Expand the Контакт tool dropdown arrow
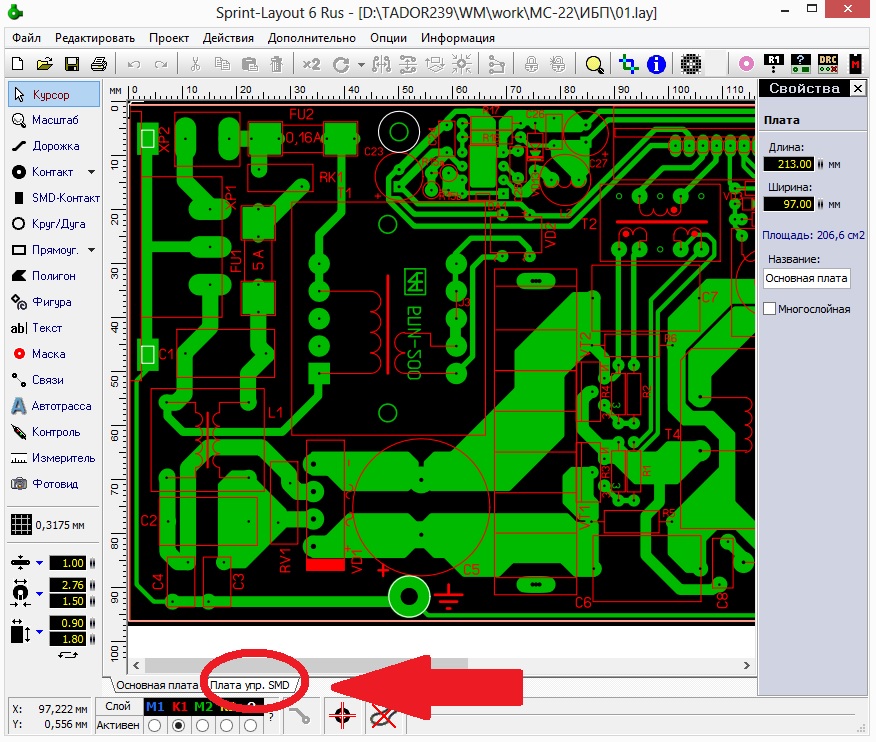The height and width of the screenshot is (742, 876). [x=92, y=172]
